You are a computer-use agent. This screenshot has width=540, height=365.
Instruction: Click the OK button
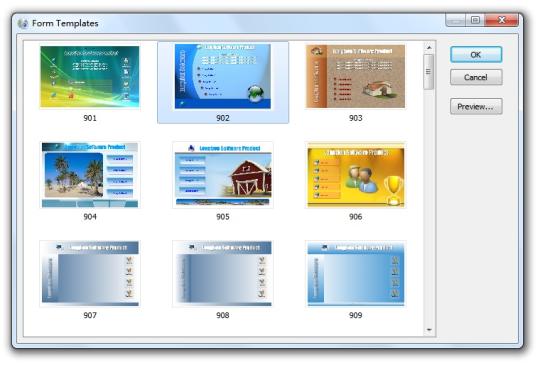tap(476, 55)
